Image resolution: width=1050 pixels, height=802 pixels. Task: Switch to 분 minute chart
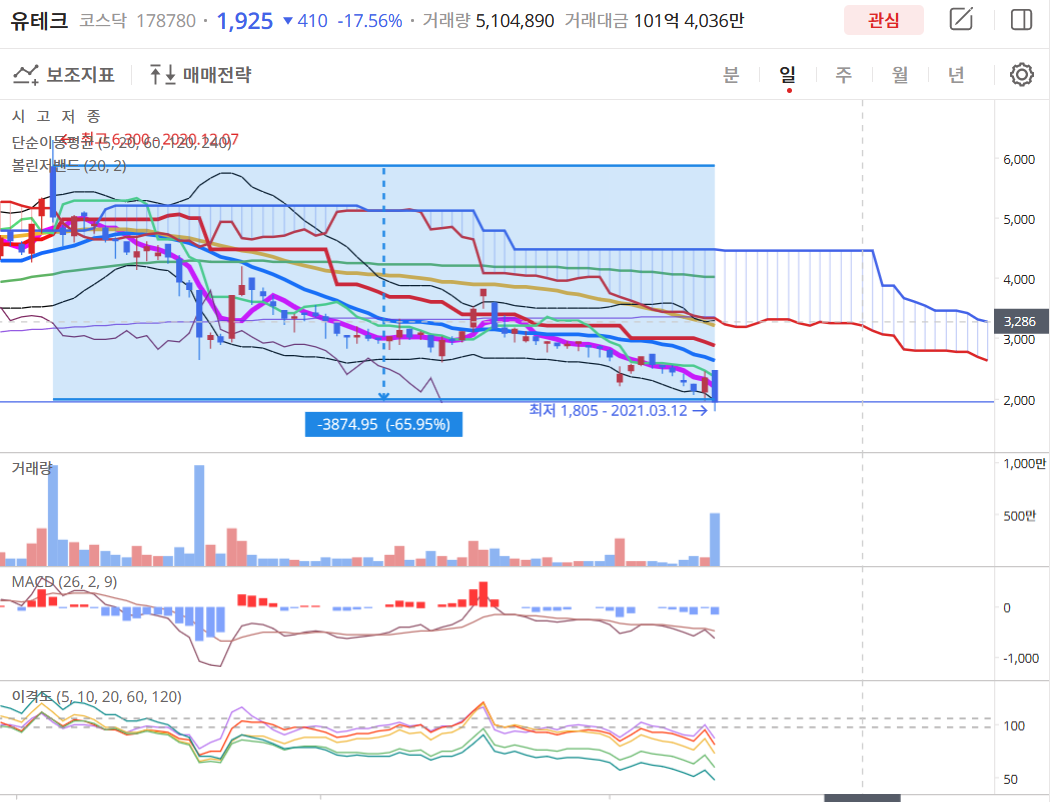(731, 74)
